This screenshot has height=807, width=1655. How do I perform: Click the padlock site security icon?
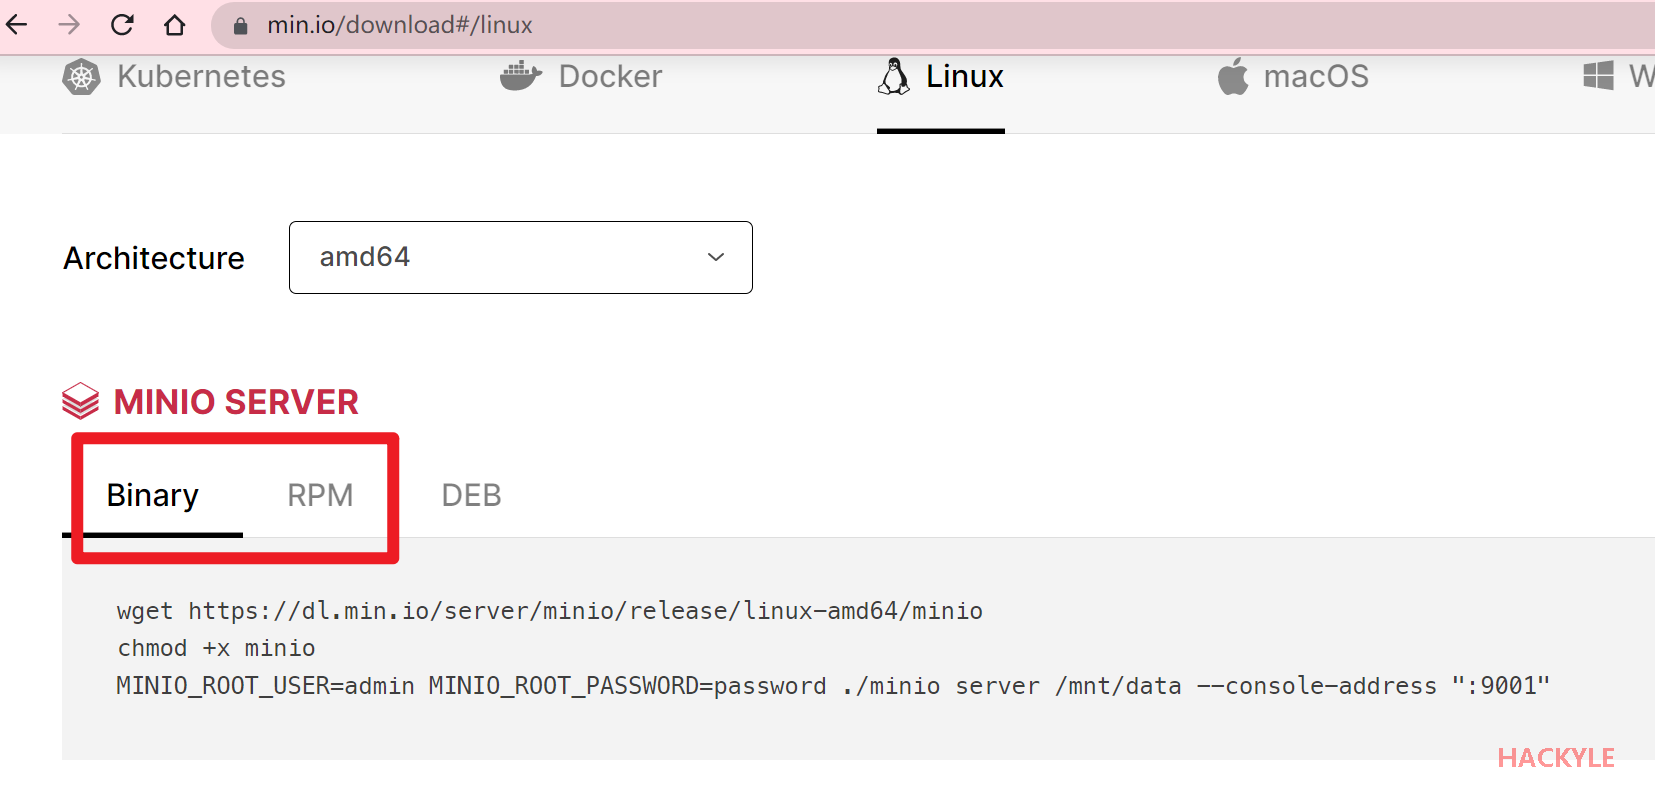240,26
